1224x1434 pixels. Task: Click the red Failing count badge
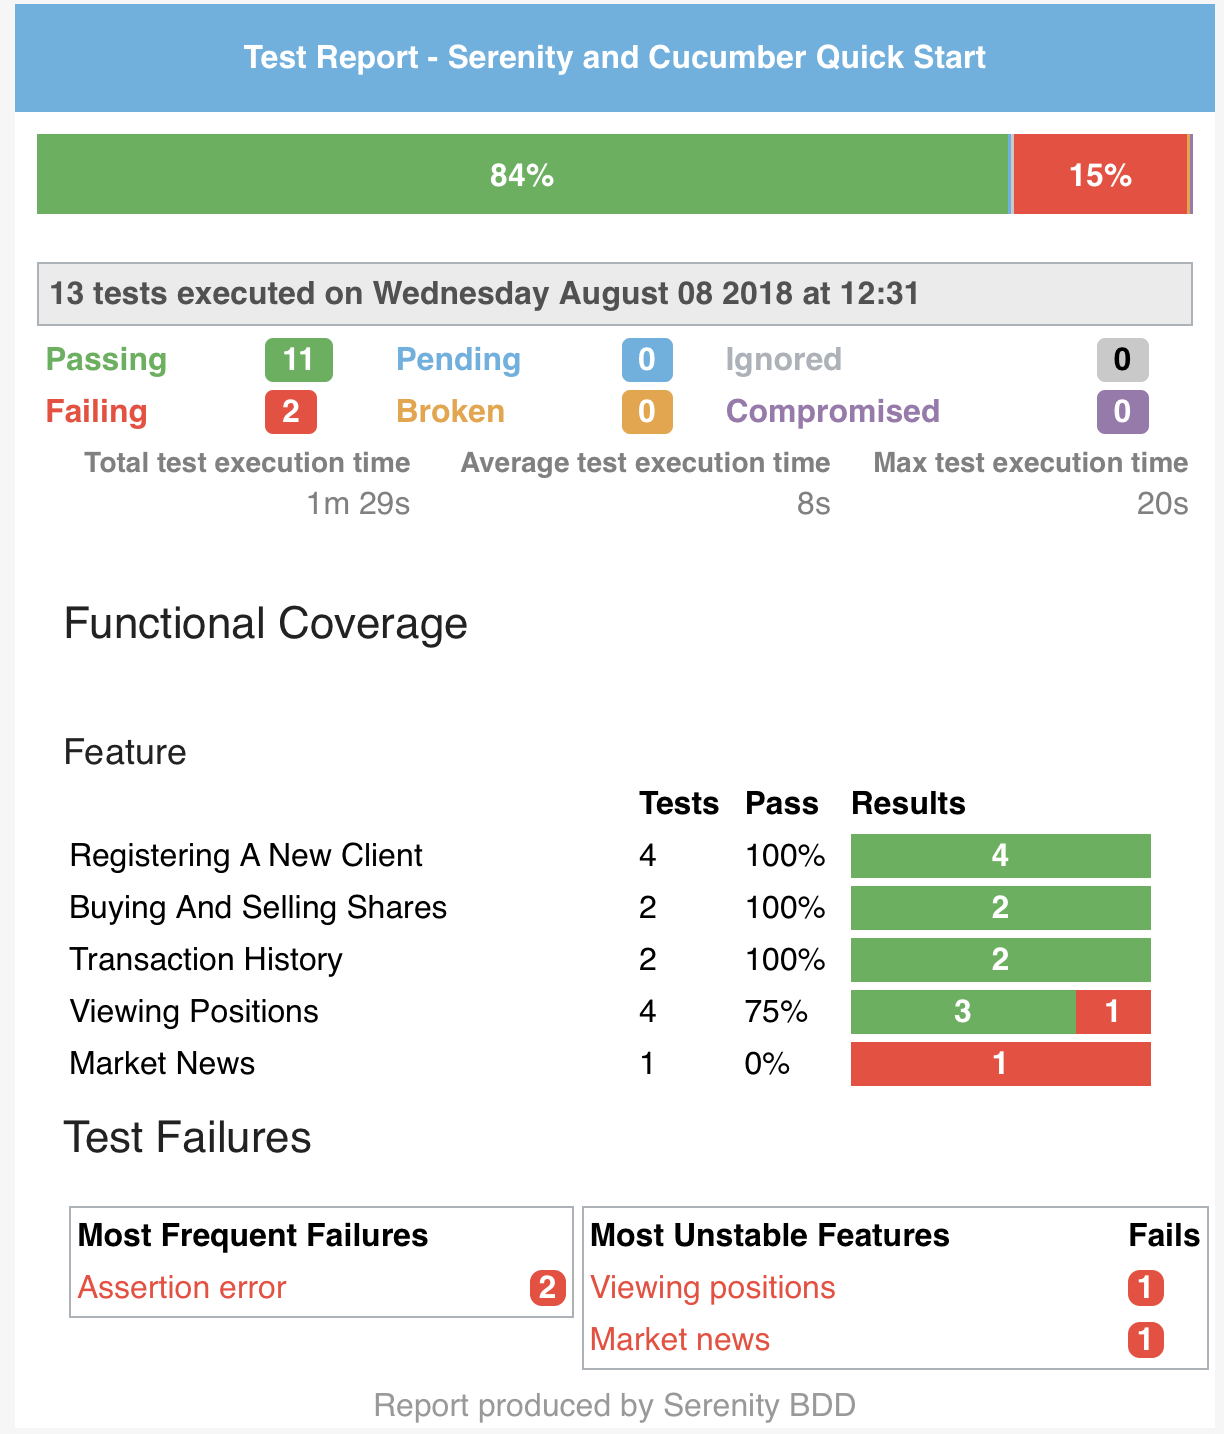pyautogui.click(x=291, y=412)
